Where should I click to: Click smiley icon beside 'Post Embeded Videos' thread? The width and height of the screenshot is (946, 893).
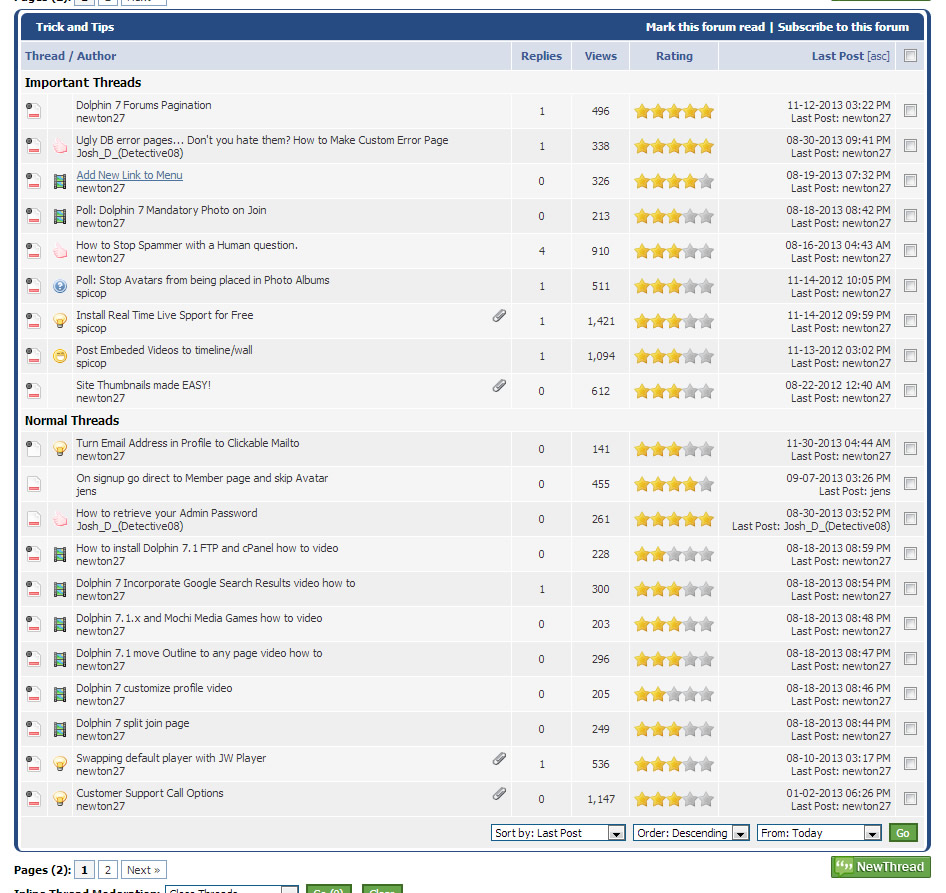60,356
